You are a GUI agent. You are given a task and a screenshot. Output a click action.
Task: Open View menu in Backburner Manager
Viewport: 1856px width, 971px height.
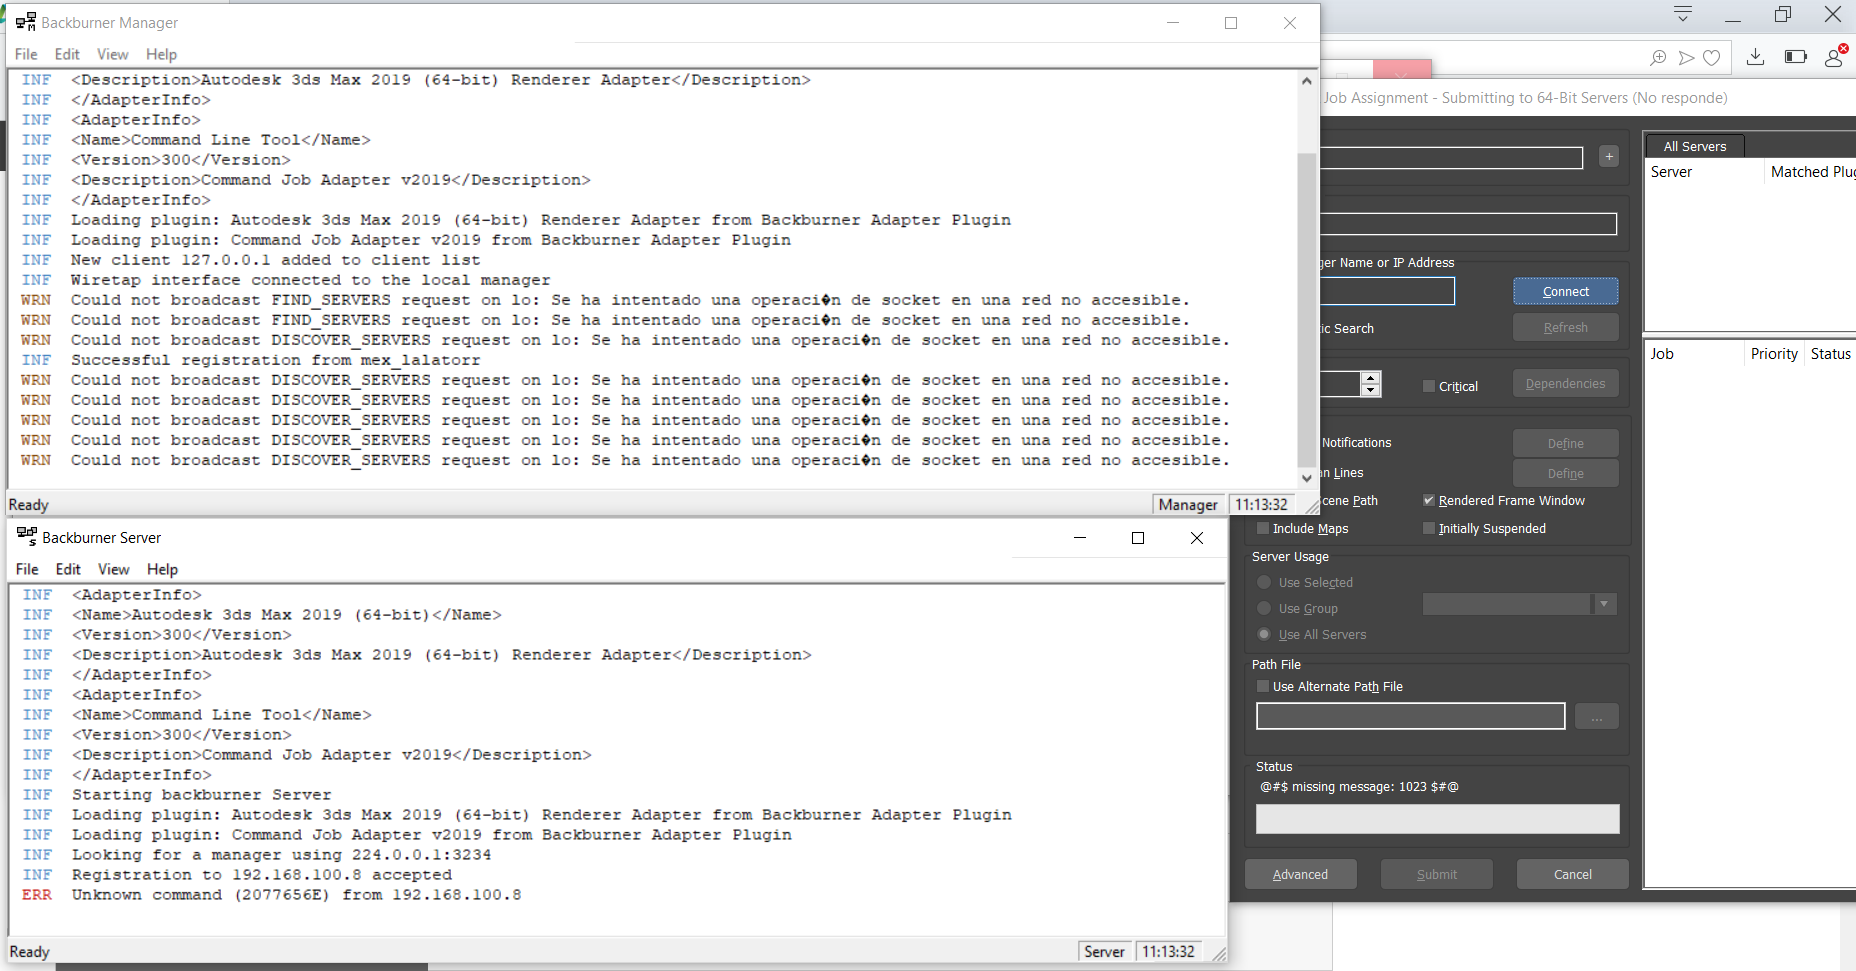[112, 54]
